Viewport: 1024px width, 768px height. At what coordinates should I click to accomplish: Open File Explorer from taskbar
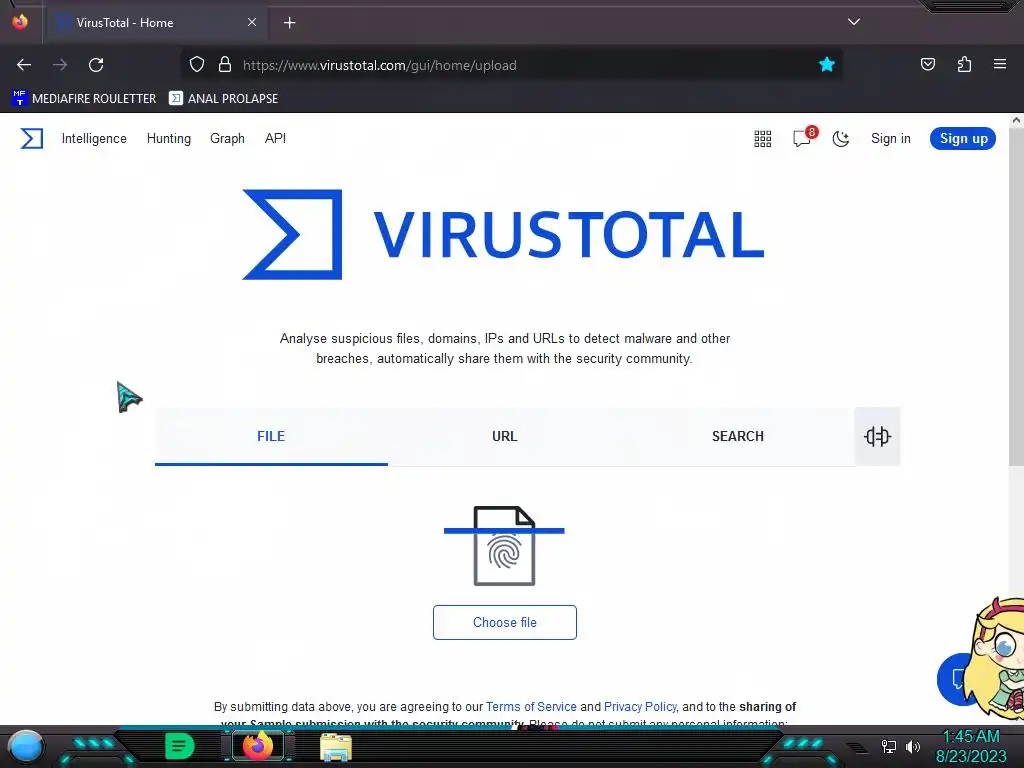click(x=336, y=747)
